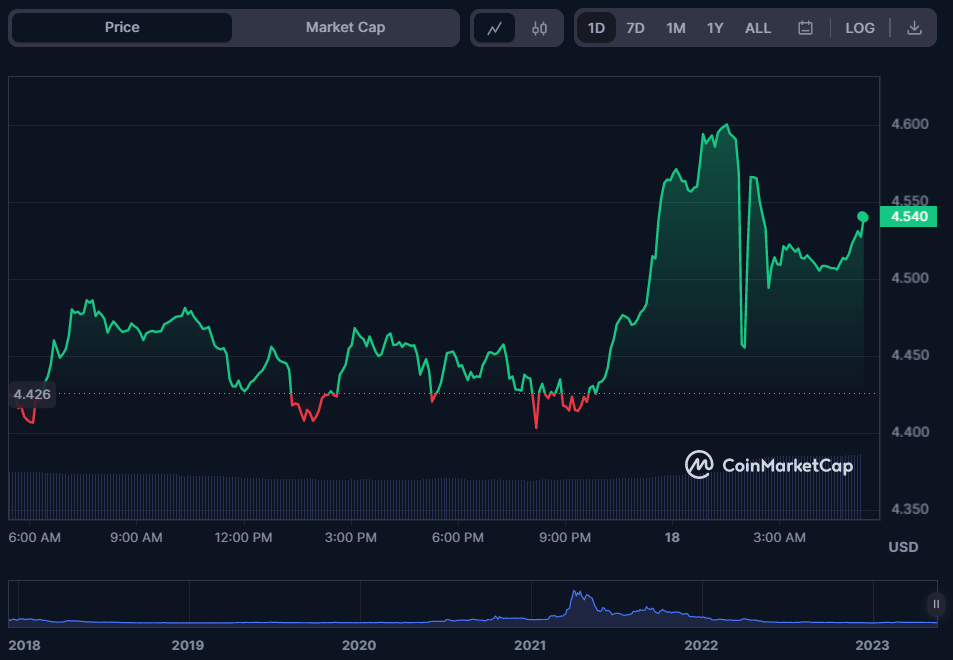Select the 1Y timeframe
This screenshot has width=953, height=660.
715,28
